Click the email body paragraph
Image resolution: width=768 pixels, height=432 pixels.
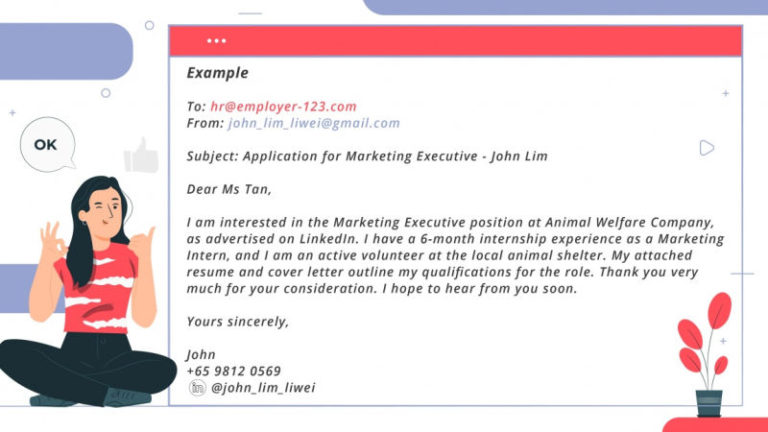[450, 255]
